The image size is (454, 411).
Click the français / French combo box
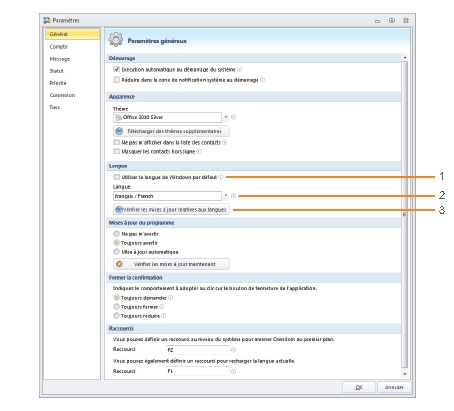[x=167, y=196]
